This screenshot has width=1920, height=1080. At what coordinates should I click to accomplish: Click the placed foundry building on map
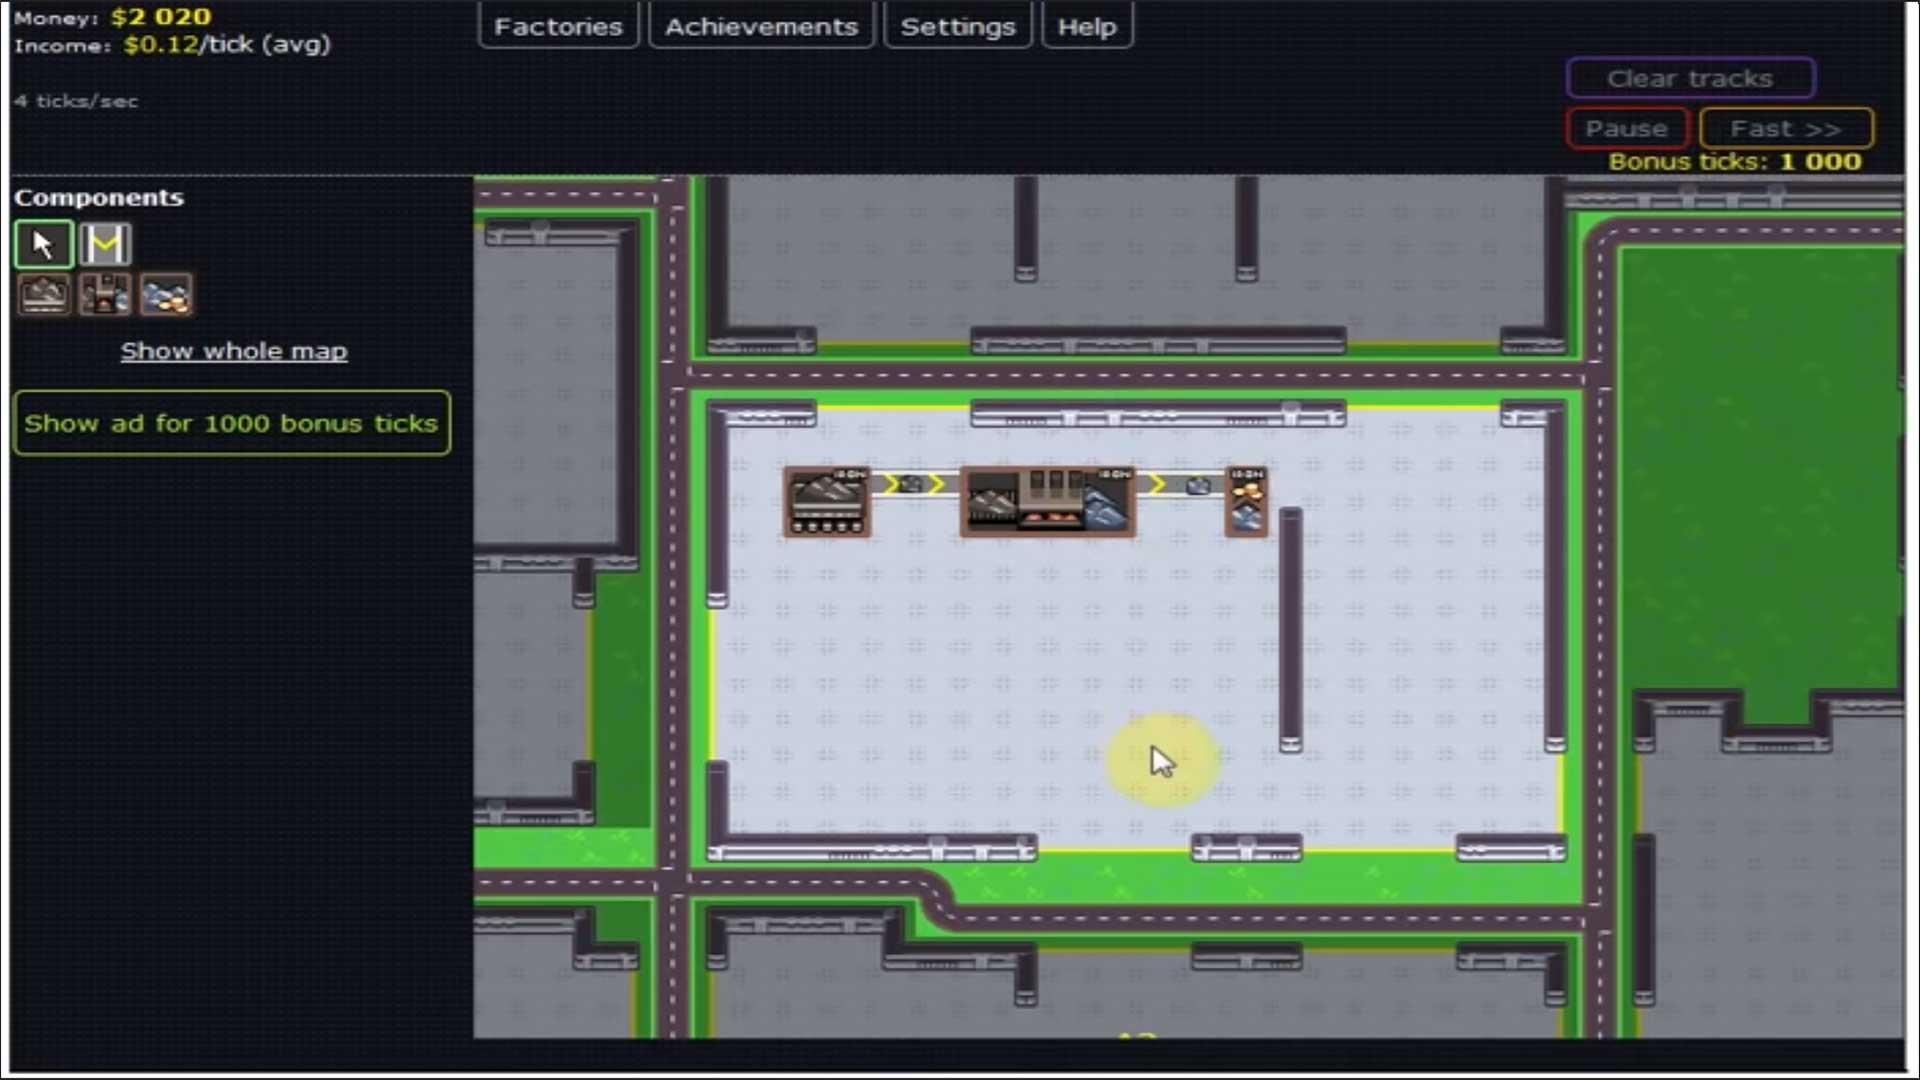[1047, 502]
